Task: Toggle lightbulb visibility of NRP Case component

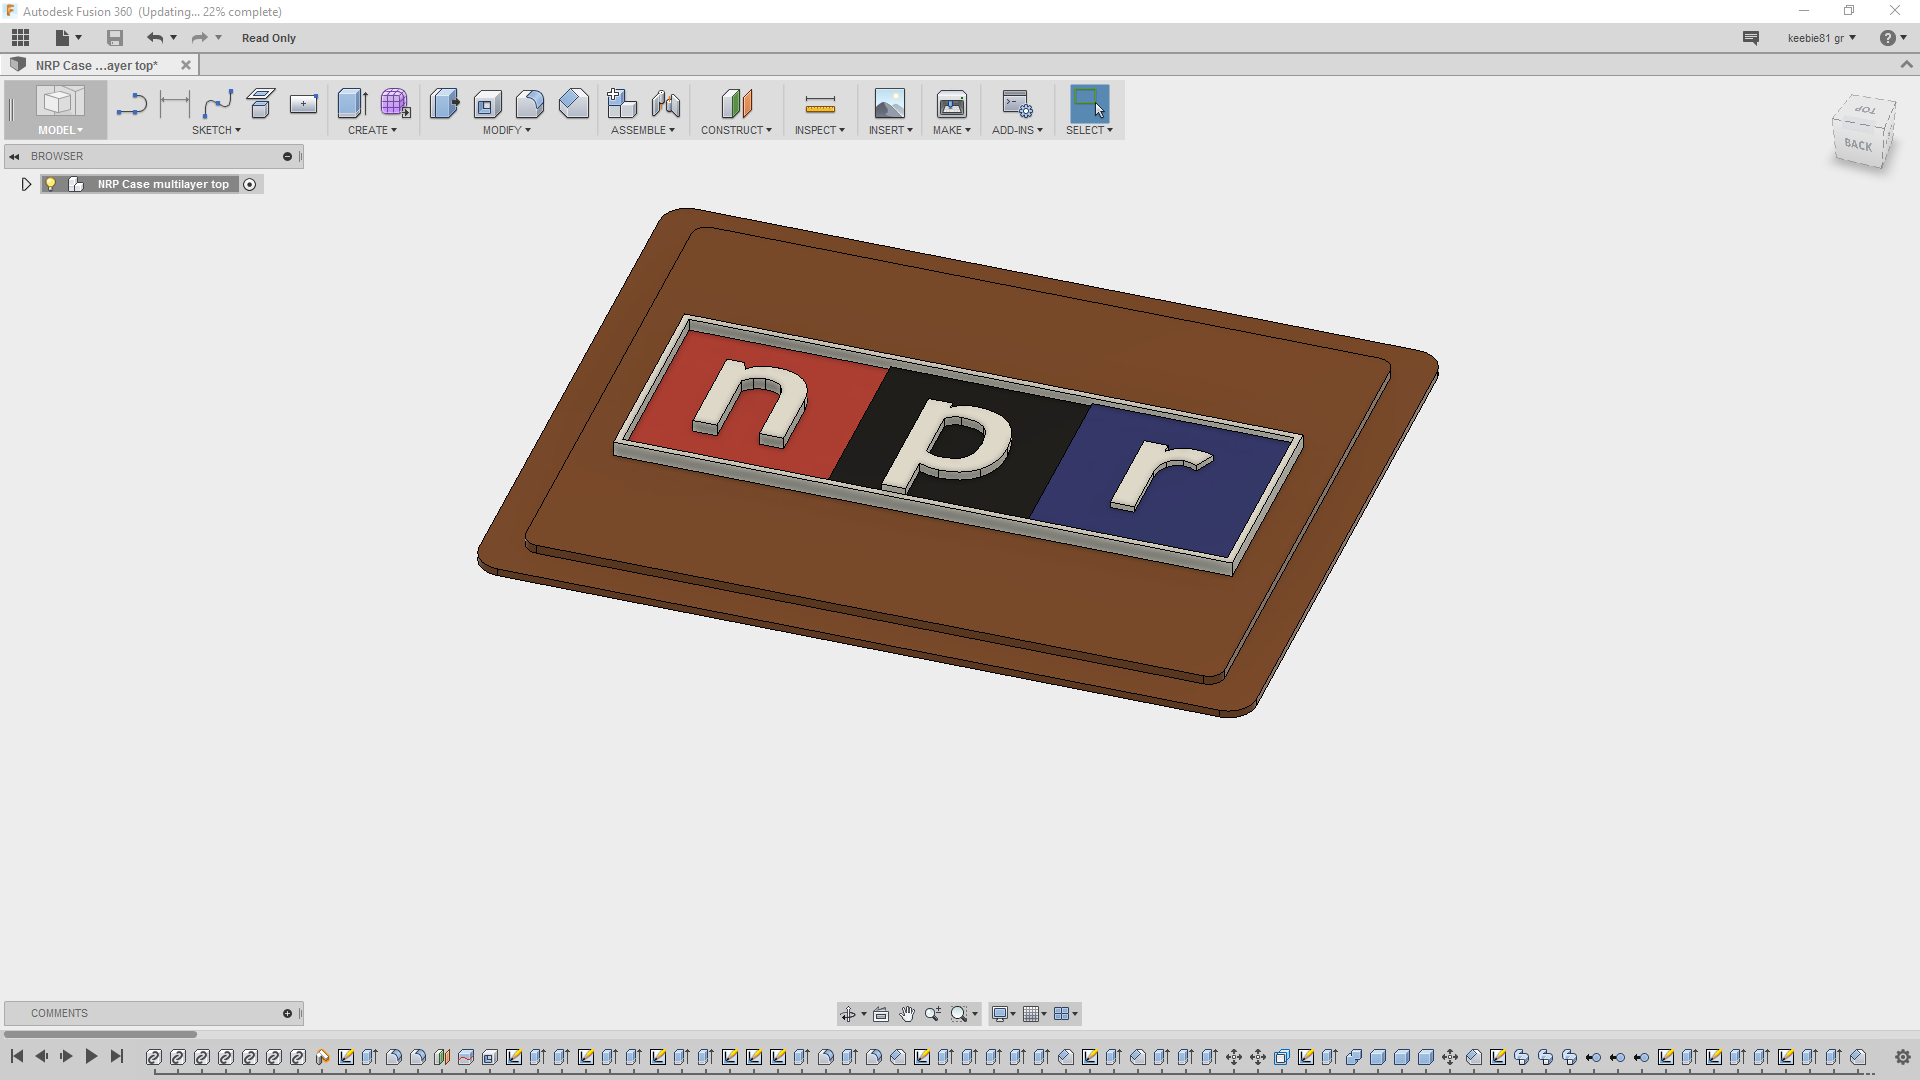Action: (51, 184)
